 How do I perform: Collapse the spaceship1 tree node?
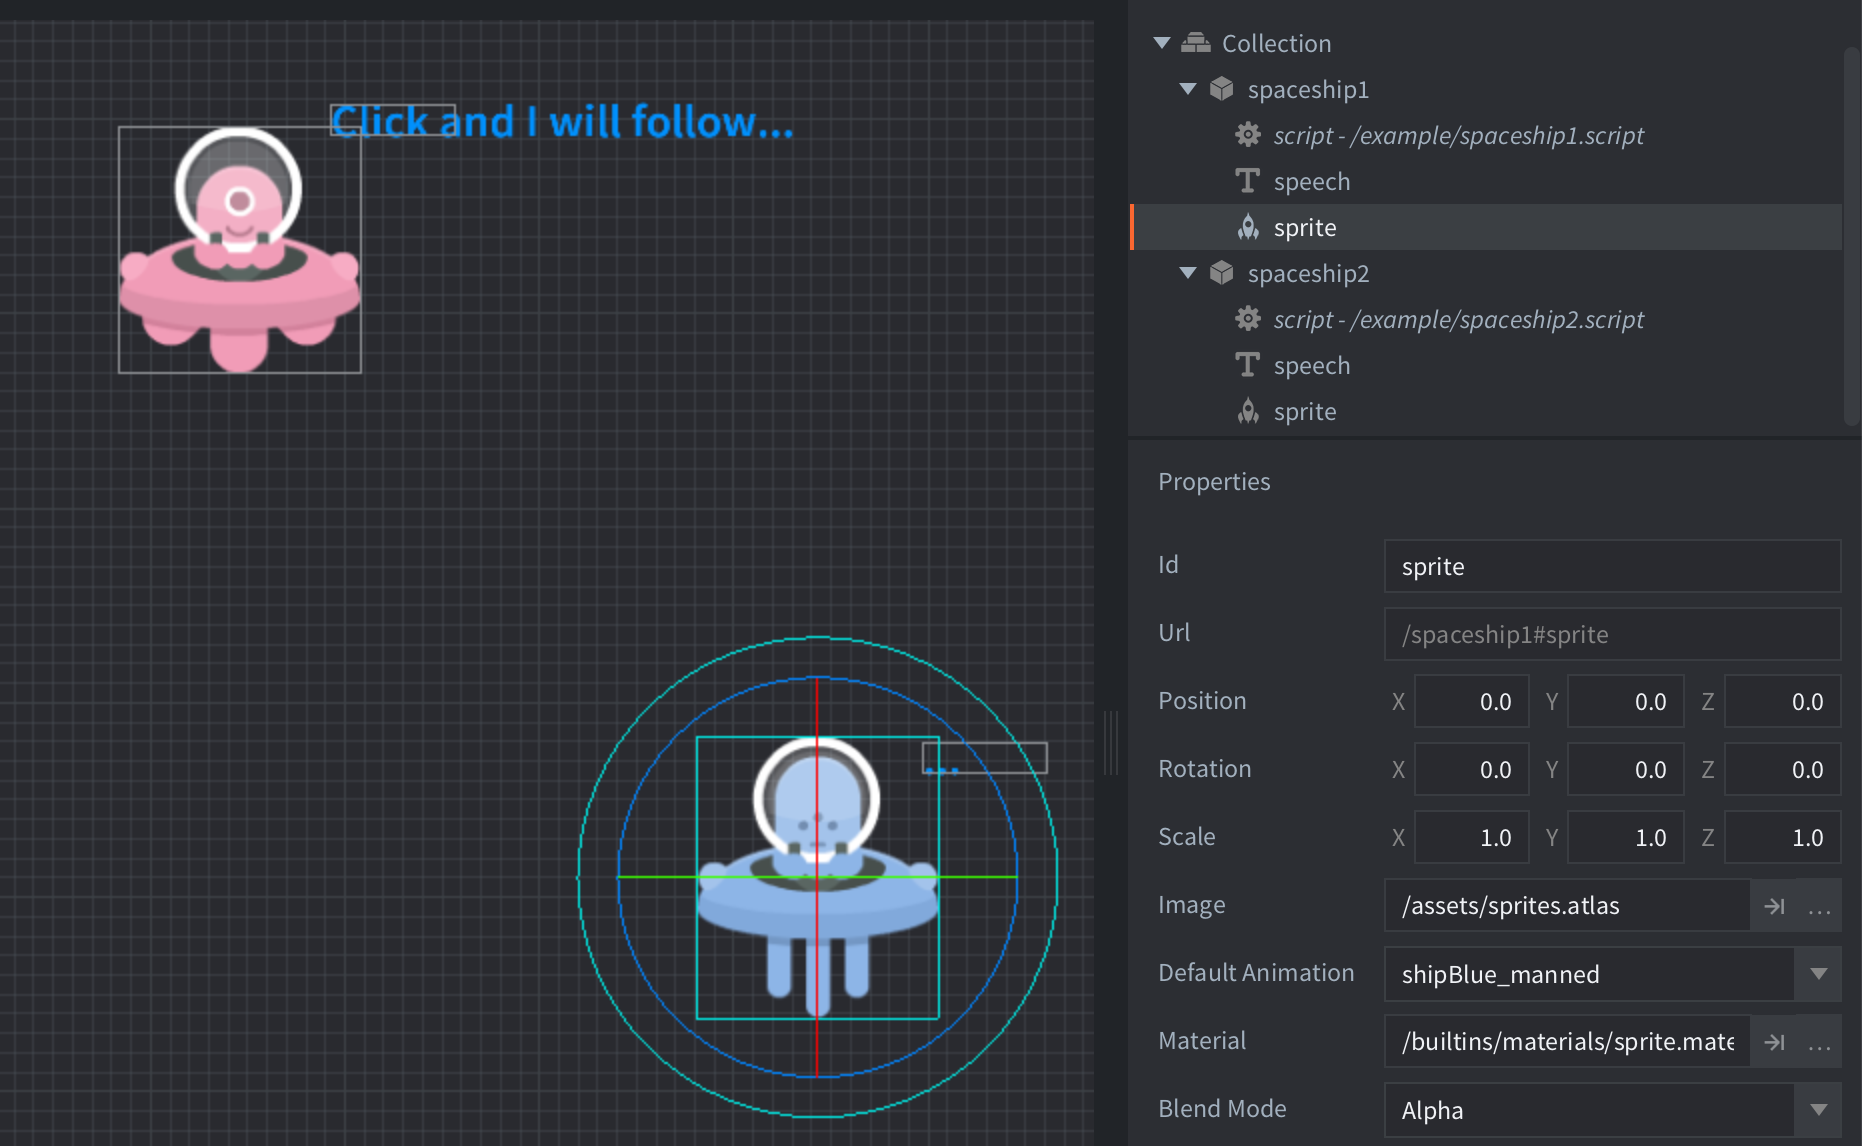[1188, 89]
